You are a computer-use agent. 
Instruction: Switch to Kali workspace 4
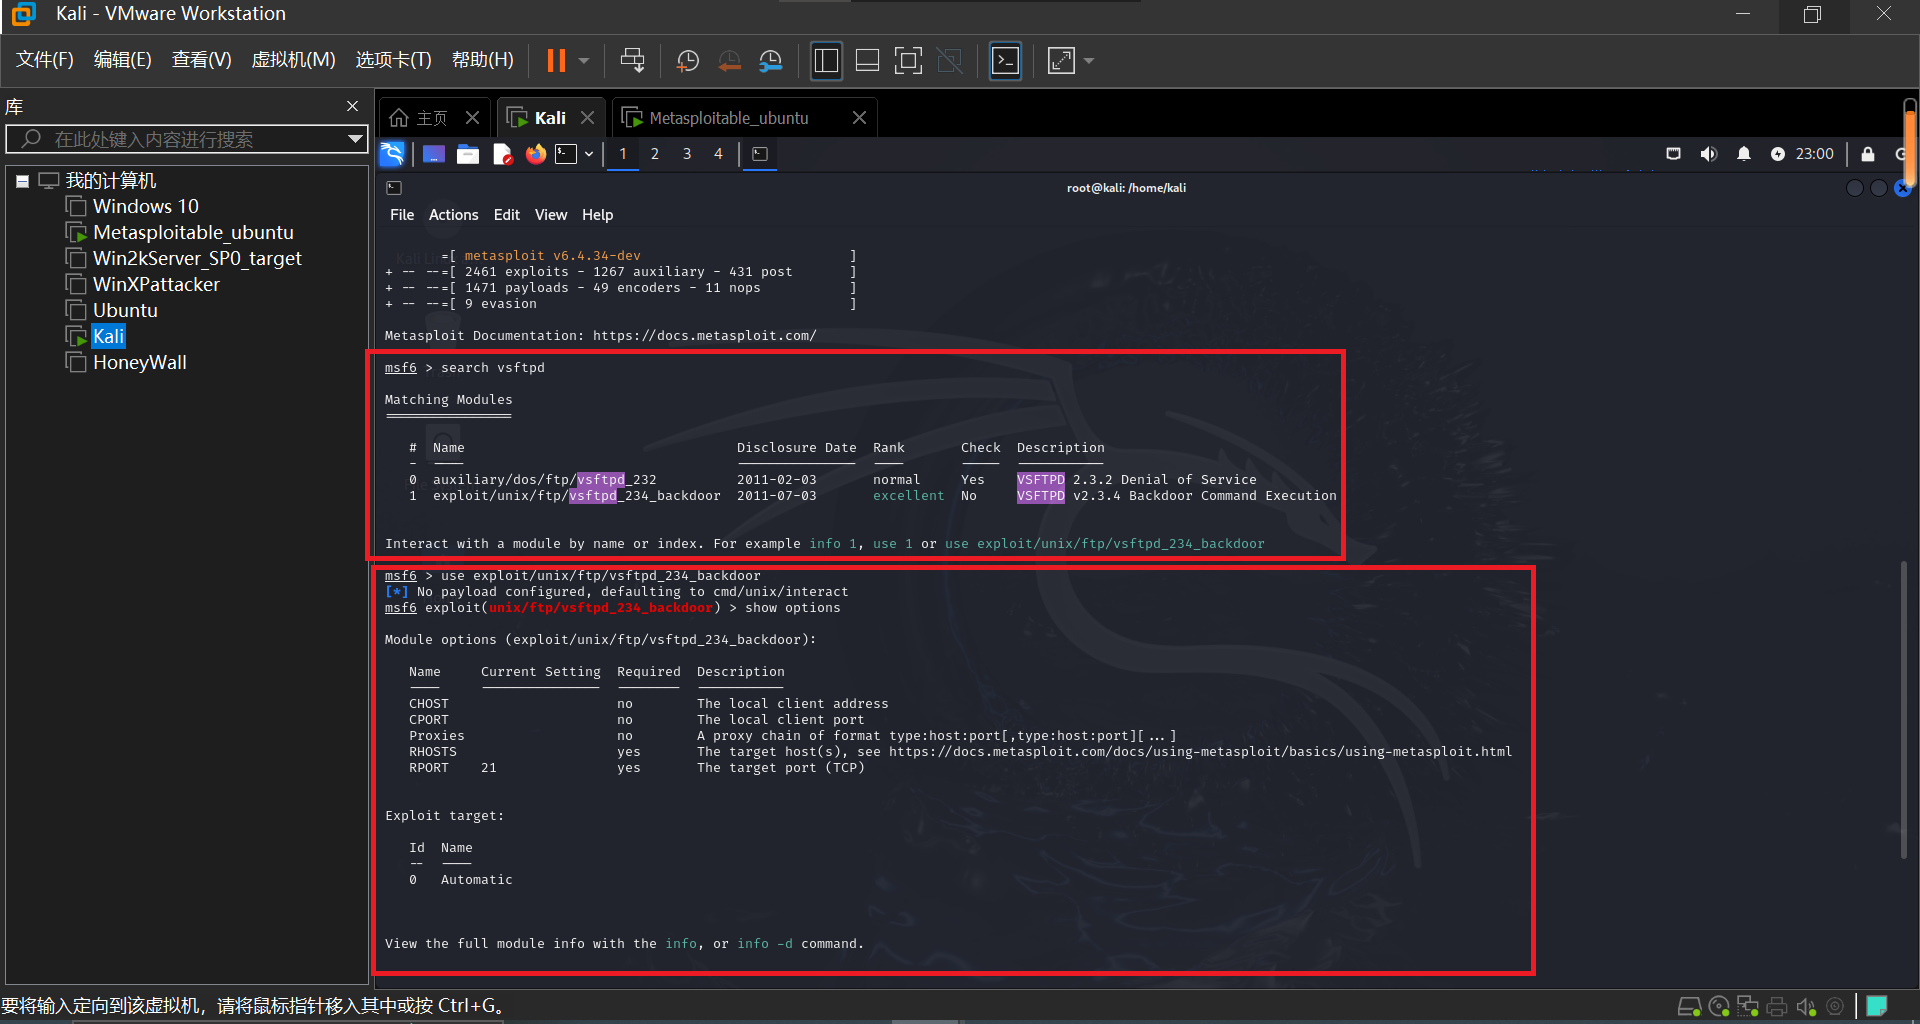point(718,154)
